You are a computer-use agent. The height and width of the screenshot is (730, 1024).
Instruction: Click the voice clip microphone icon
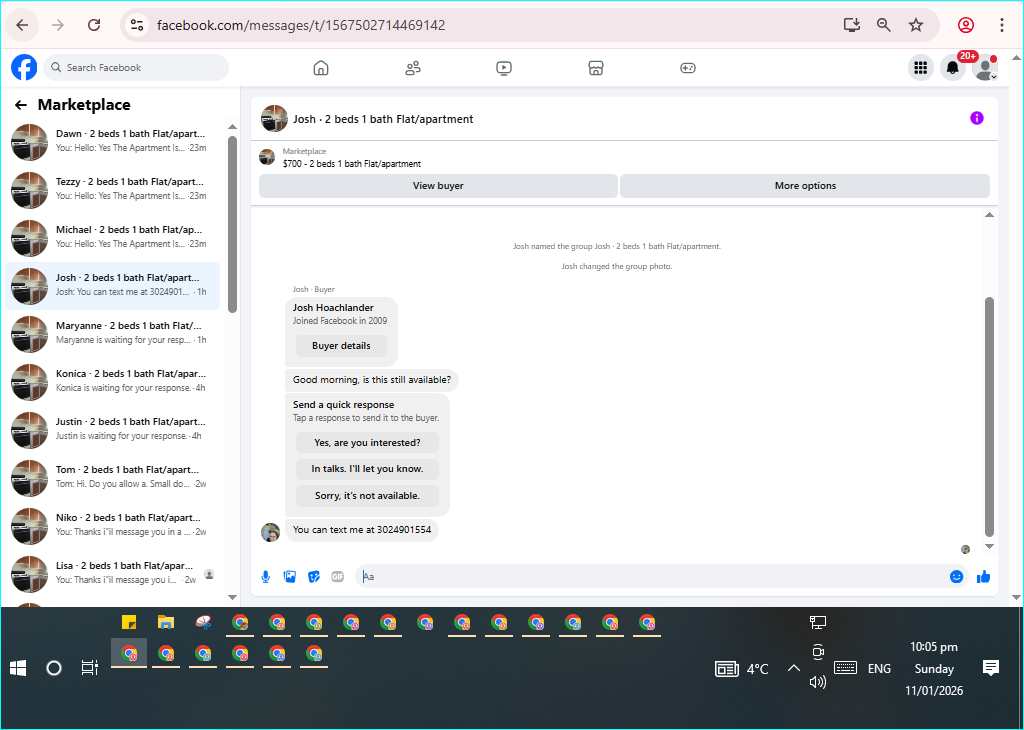266,577
